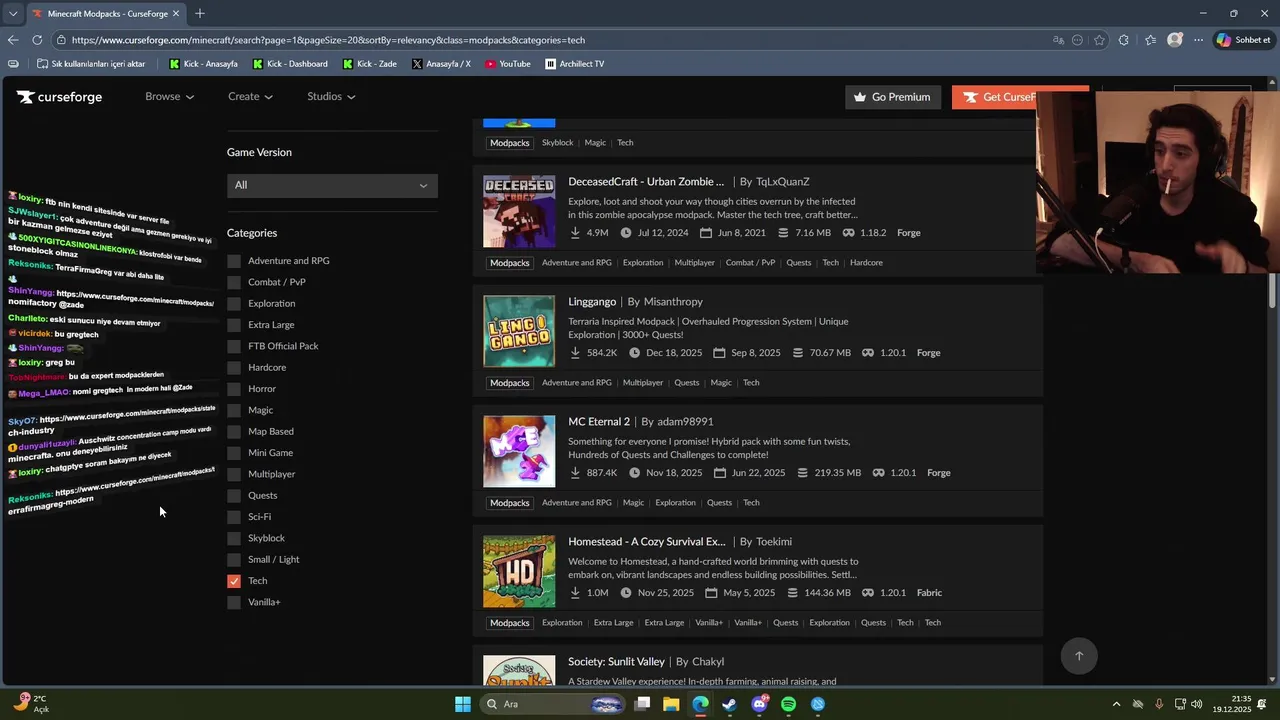The height and width of the screenshot is (720, 1280).
Task: Click the back-to-top arrow button
Action: click(1079, 656)
